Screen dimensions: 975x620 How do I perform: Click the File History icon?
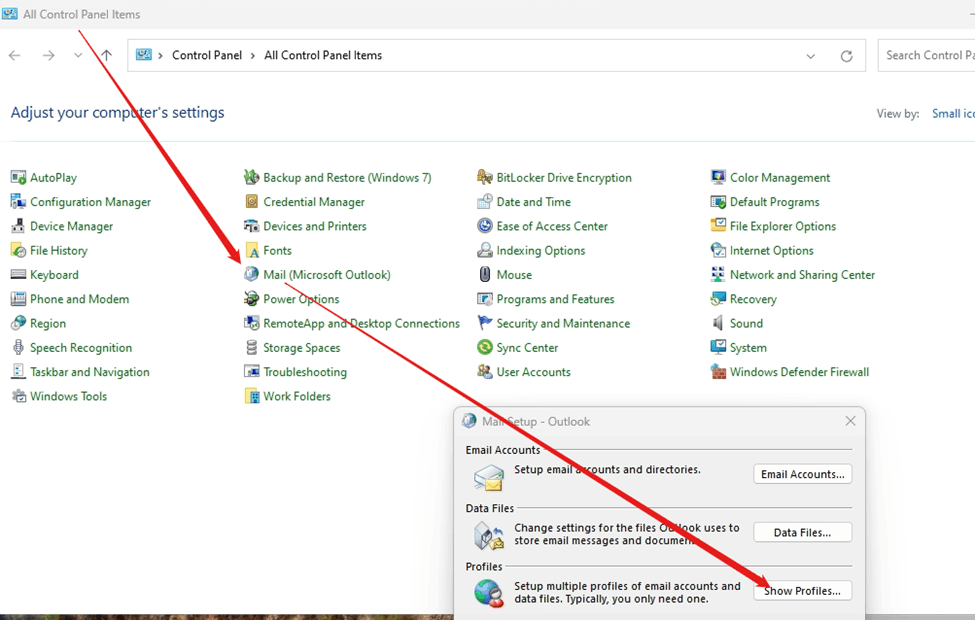19,251
